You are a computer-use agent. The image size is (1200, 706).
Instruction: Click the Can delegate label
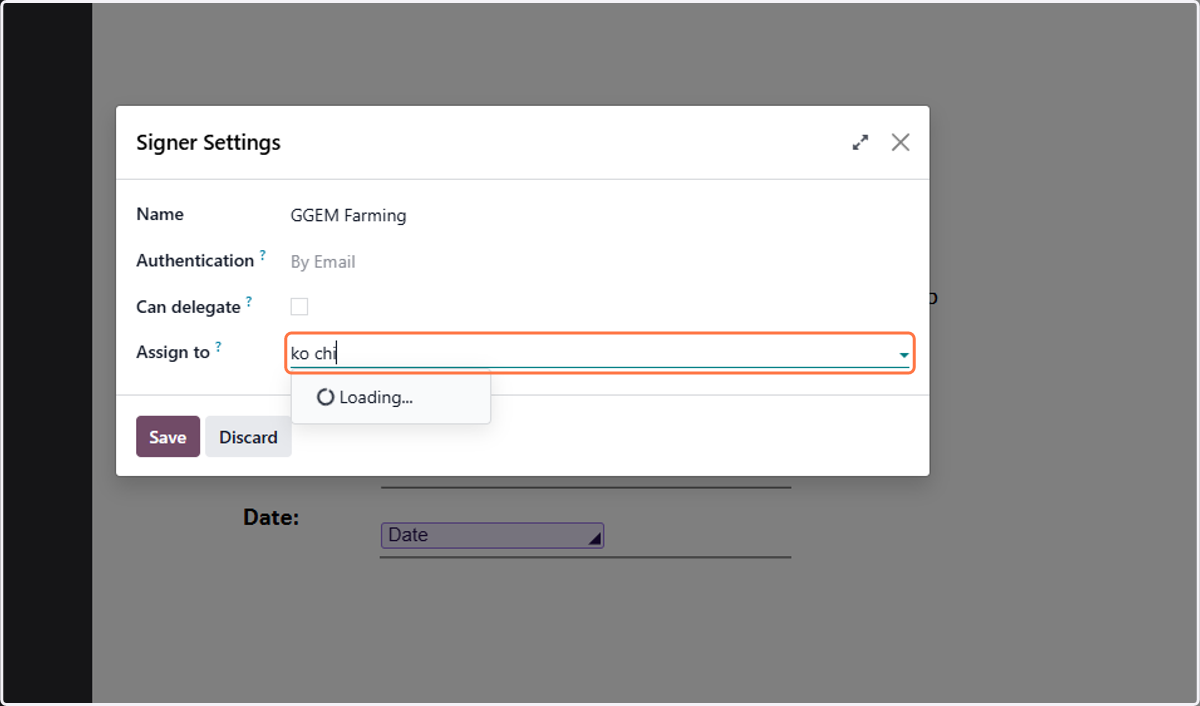pyautogui.click(x=188, y=307)
